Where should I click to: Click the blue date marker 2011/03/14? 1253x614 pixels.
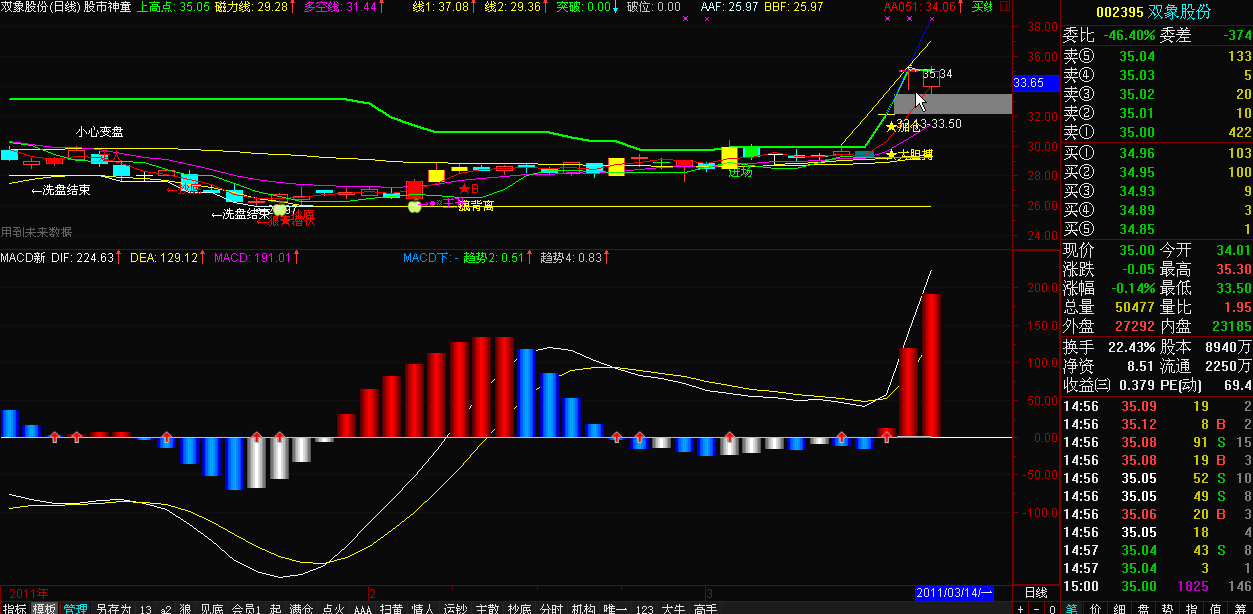pos(955,593)
